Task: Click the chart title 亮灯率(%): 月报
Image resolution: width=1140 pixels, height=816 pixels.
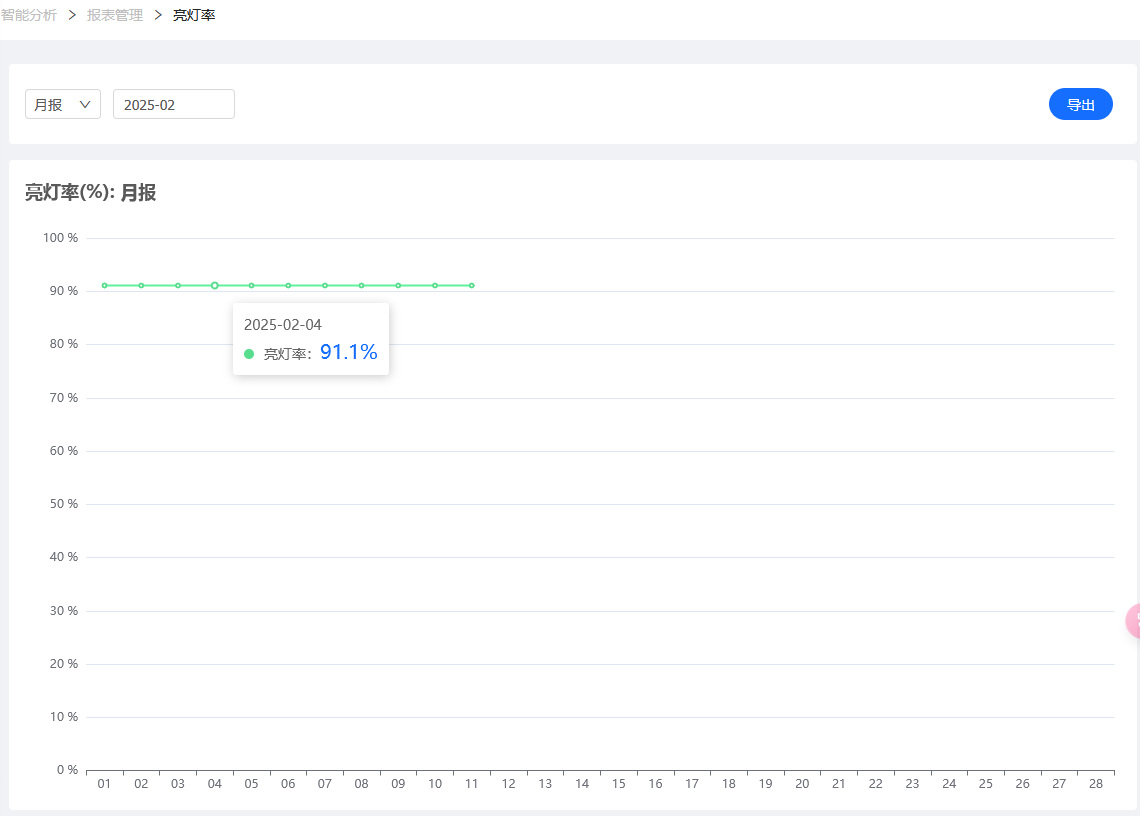Action: point(91,193)
